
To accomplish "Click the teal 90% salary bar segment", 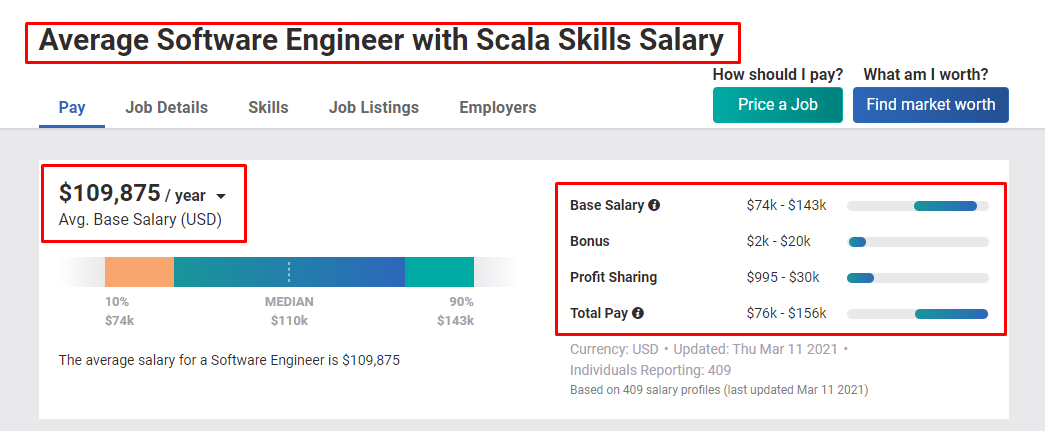I will click(439, 272).
